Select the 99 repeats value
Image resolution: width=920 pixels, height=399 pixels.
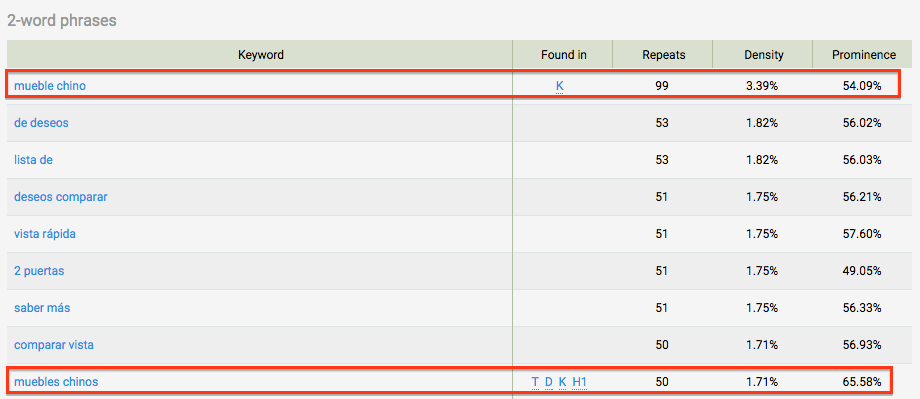tap(662, 86)
